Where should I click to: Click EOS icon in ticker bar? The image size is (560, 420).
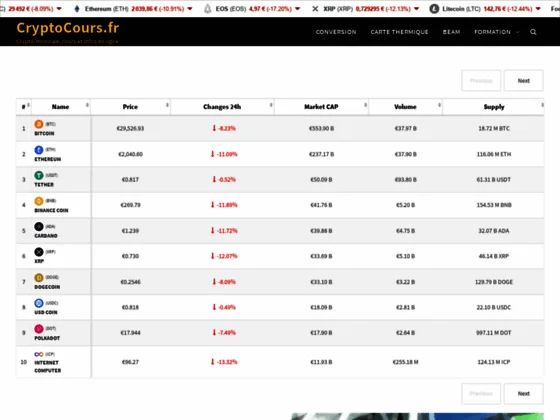(208, 9)
